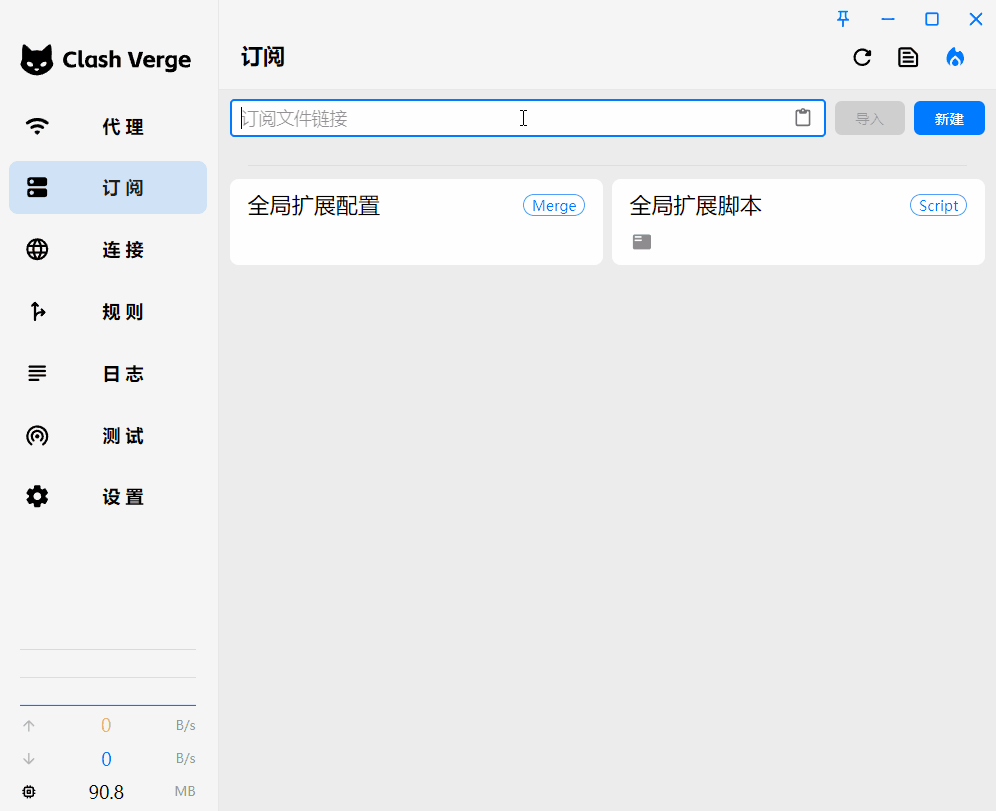Viewport: 996px width, 811px height.
Task: Click the blue 新建 new button
Action: (949, 118)
